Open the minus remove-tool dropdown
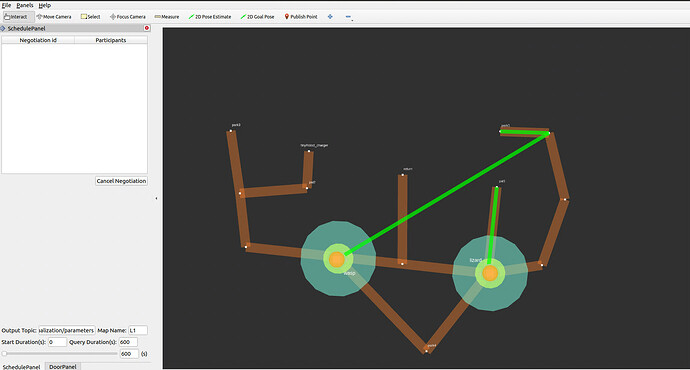The width and height of the screenshot is (690, 370). (x=349, y=17)
